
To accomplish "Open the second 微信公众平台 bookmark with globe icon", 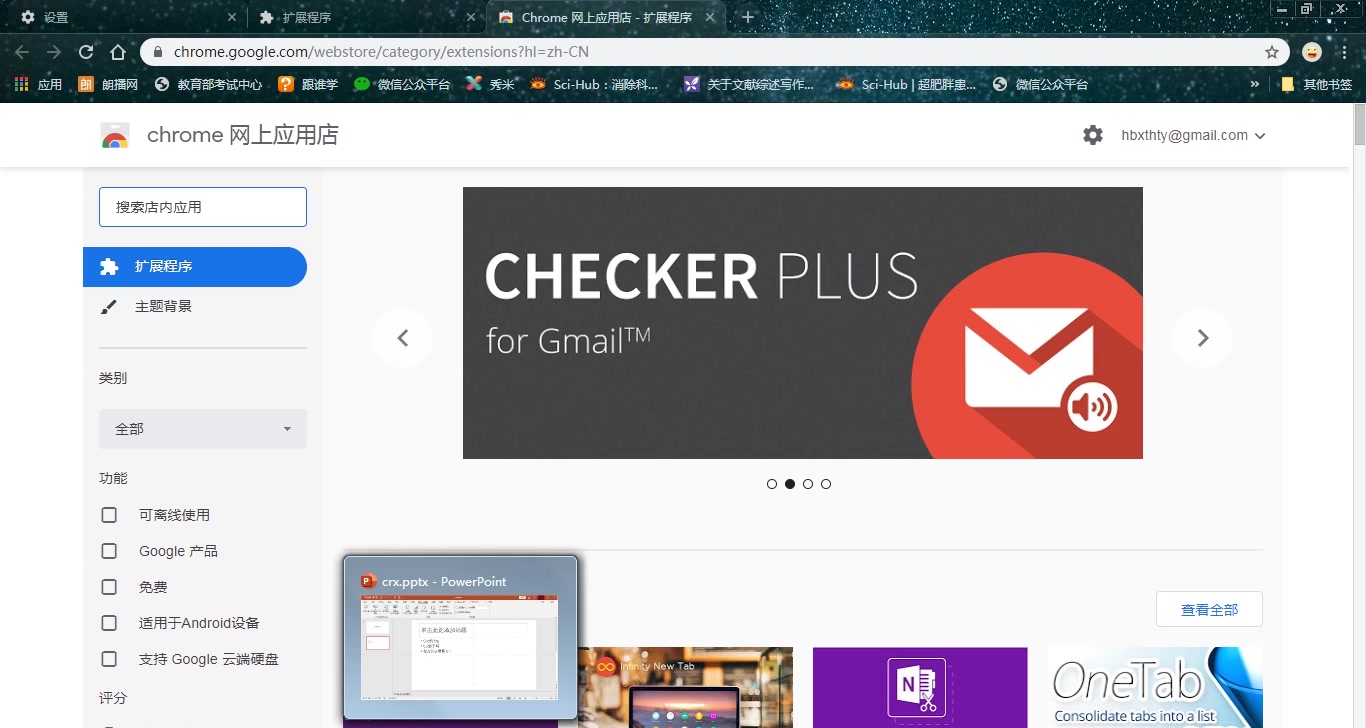I will click(1040, 85).
